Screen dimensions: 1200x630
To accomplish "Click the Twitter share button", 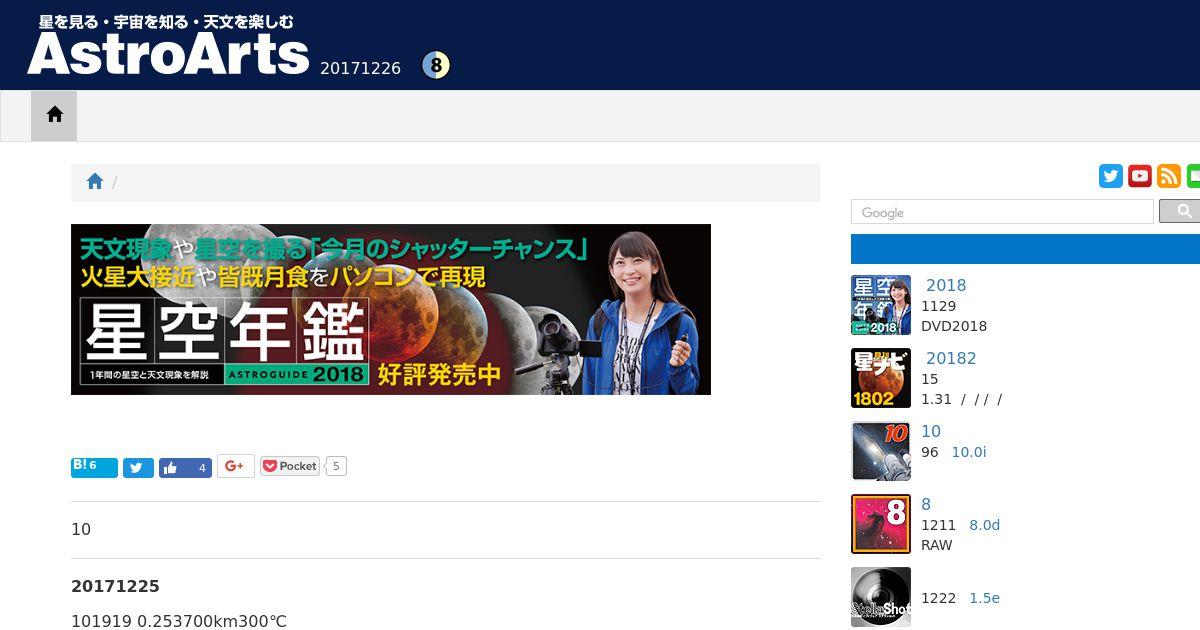I will point(138,467).
